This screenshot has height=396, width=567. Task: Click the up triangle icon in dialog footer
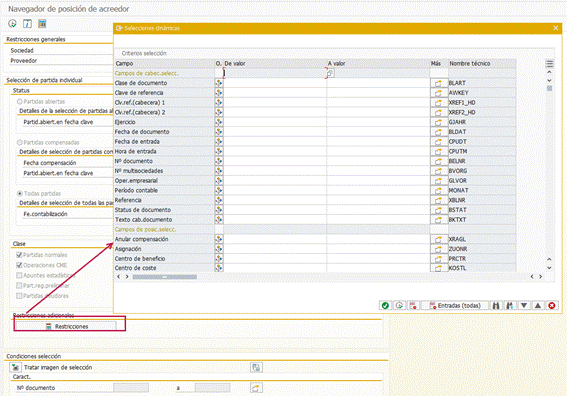point(538,306)
